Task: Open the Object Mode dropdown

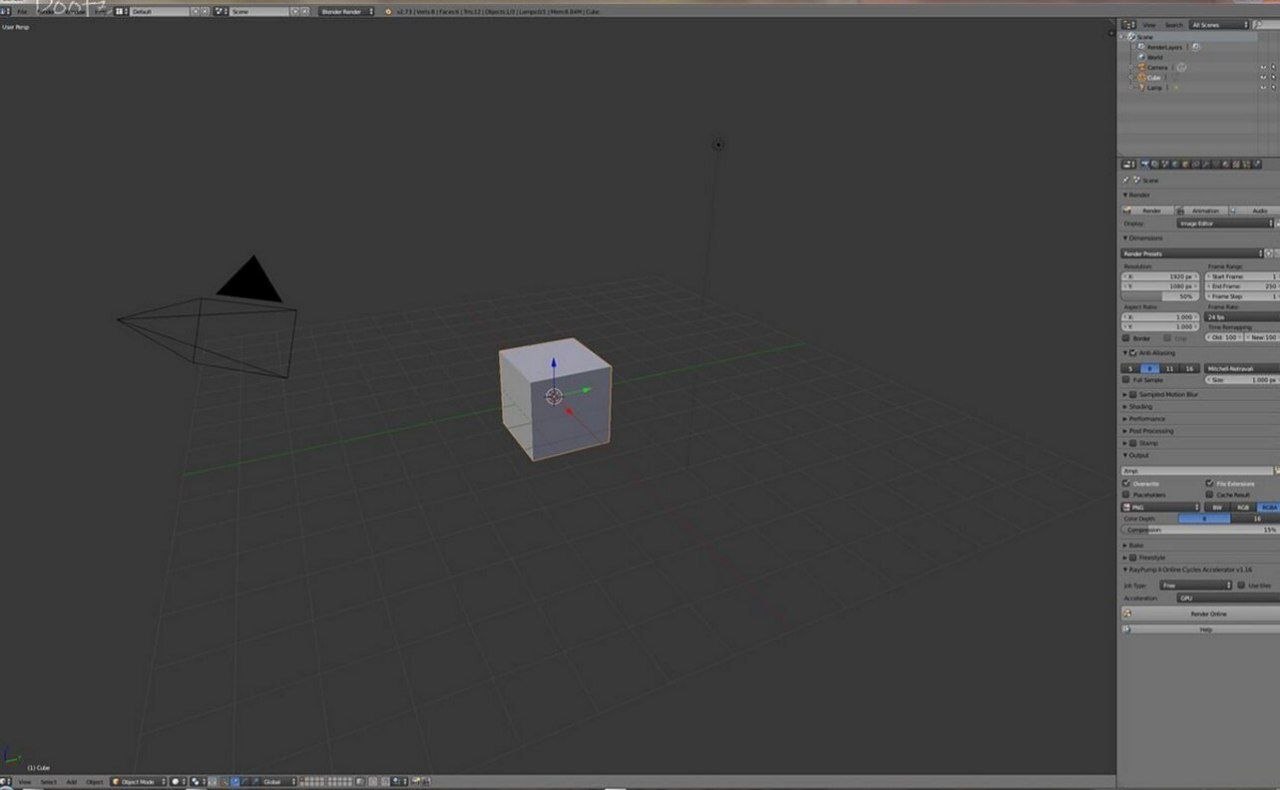Action: point(138,782)
